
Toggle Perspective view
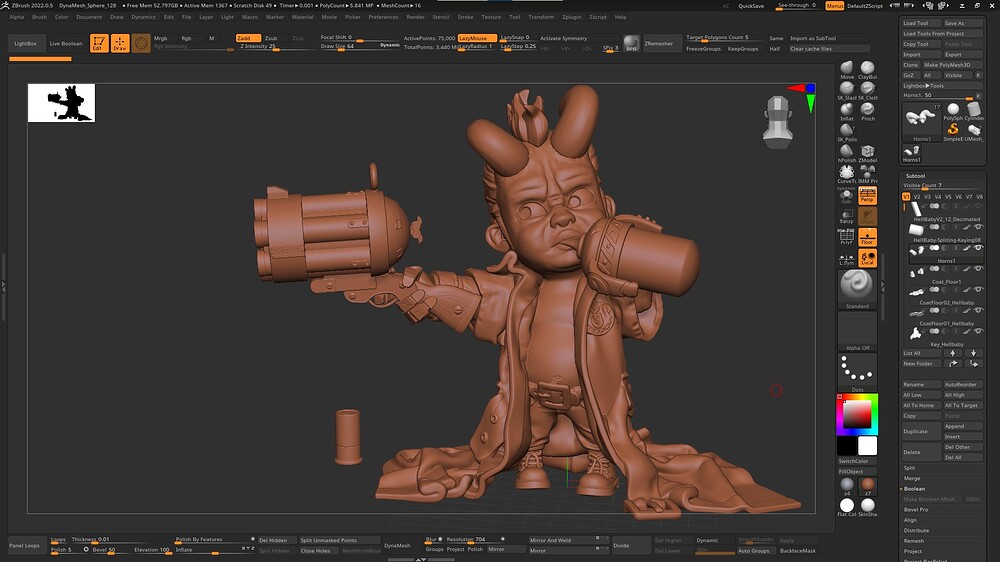(867, 195)
